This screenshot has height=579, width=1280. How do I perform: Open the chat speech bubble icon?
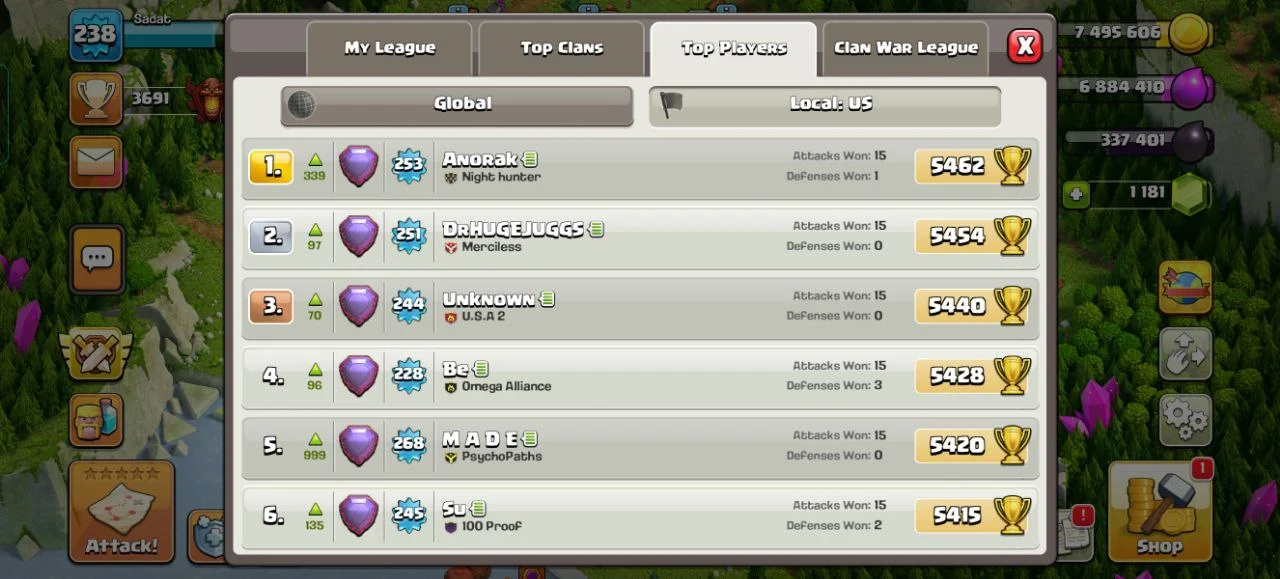[x=97, y=260]
